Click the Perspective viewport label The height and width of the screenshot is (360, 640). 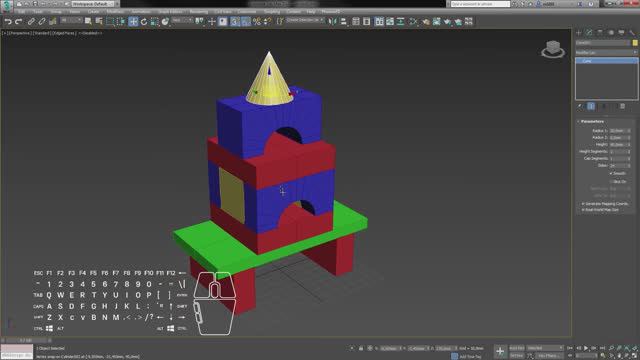point(20,33)
